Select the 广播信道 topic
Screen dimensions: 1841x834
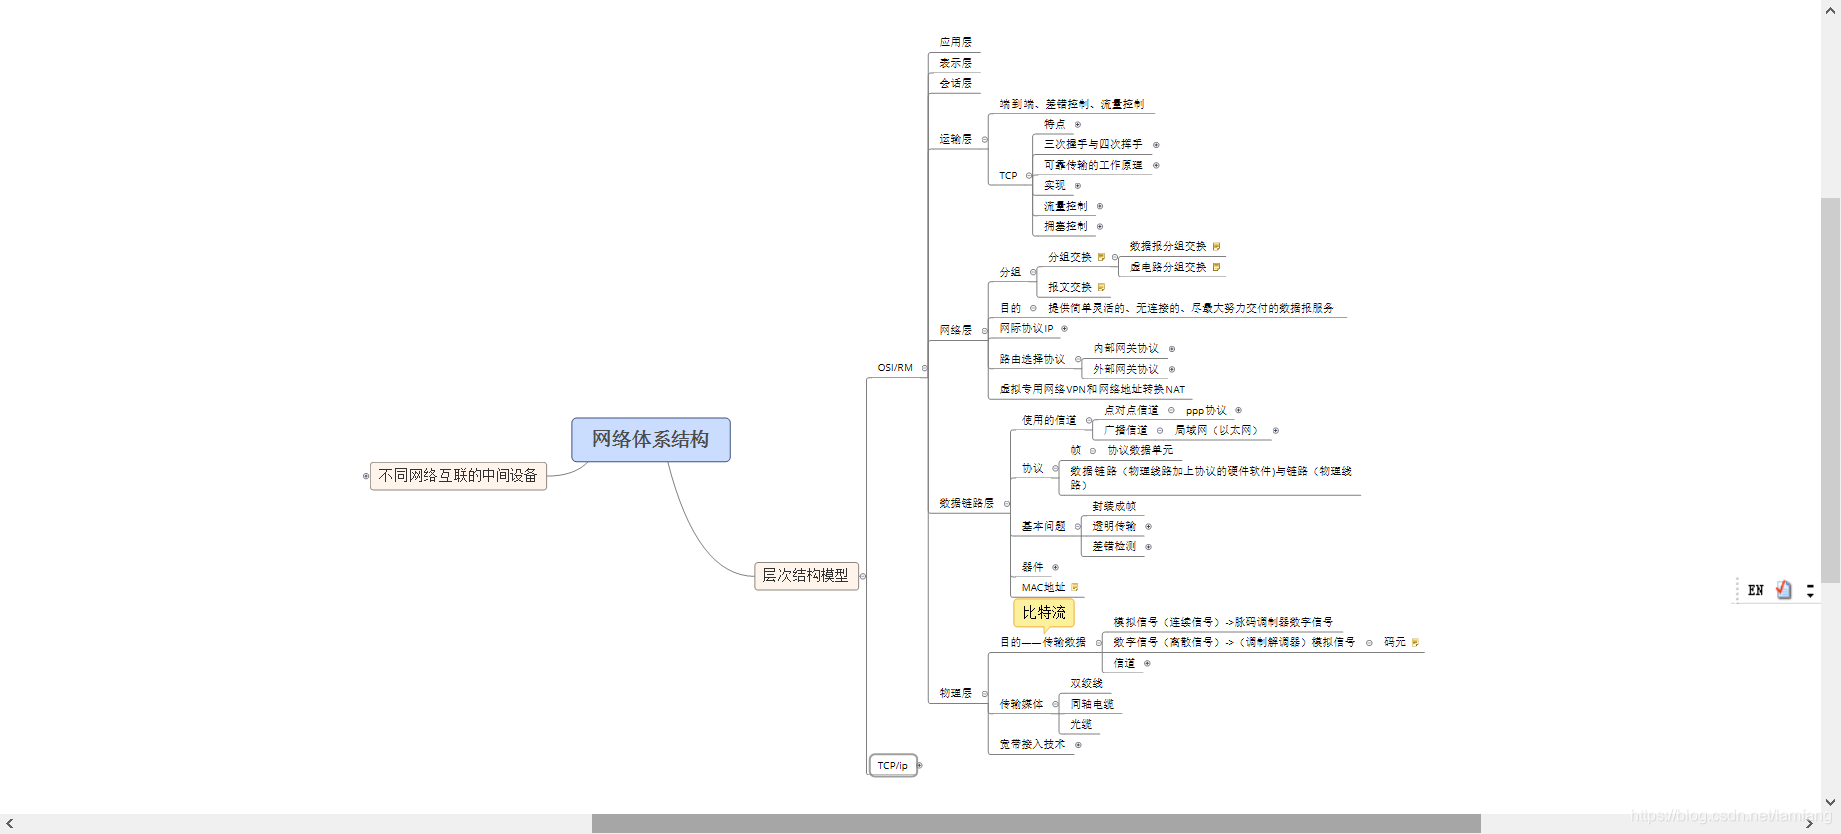1126,430
